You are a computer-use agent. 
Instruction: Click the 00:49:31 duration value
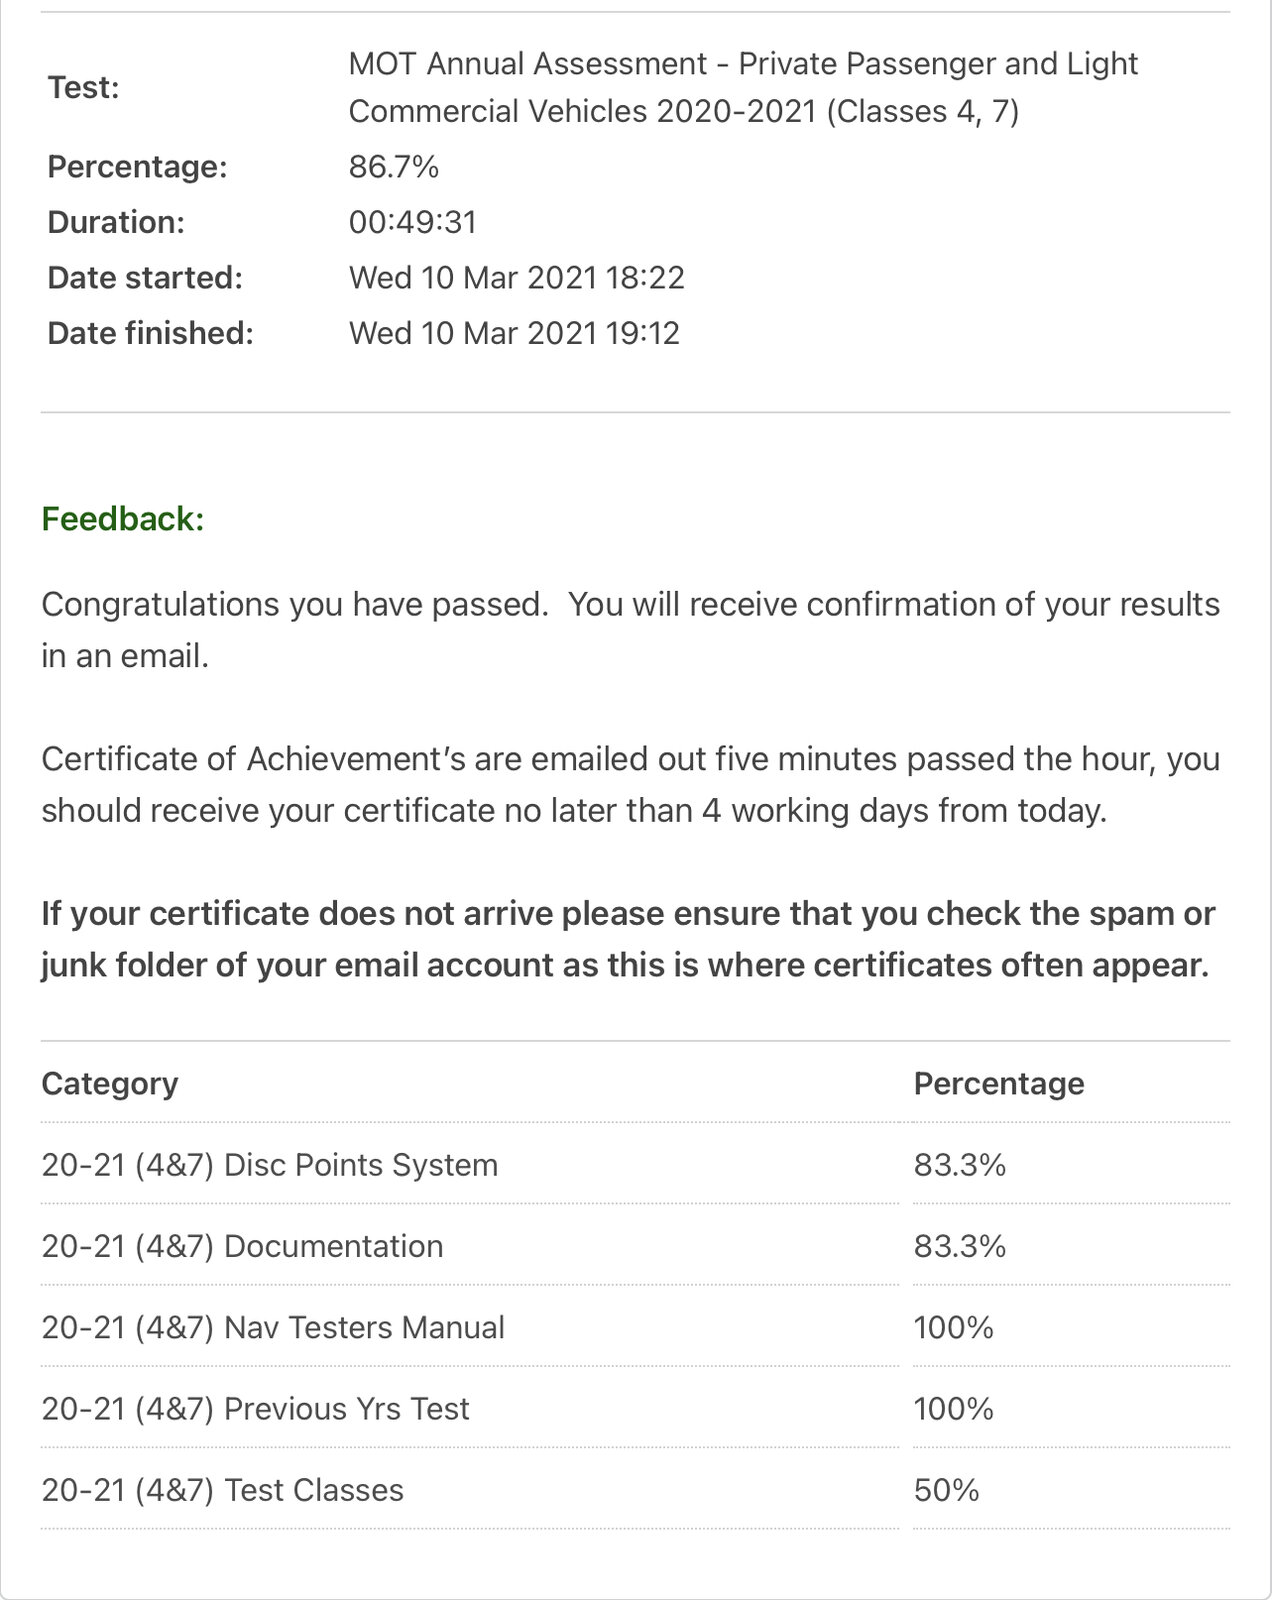pyautogui.click(x=412, y=222)
